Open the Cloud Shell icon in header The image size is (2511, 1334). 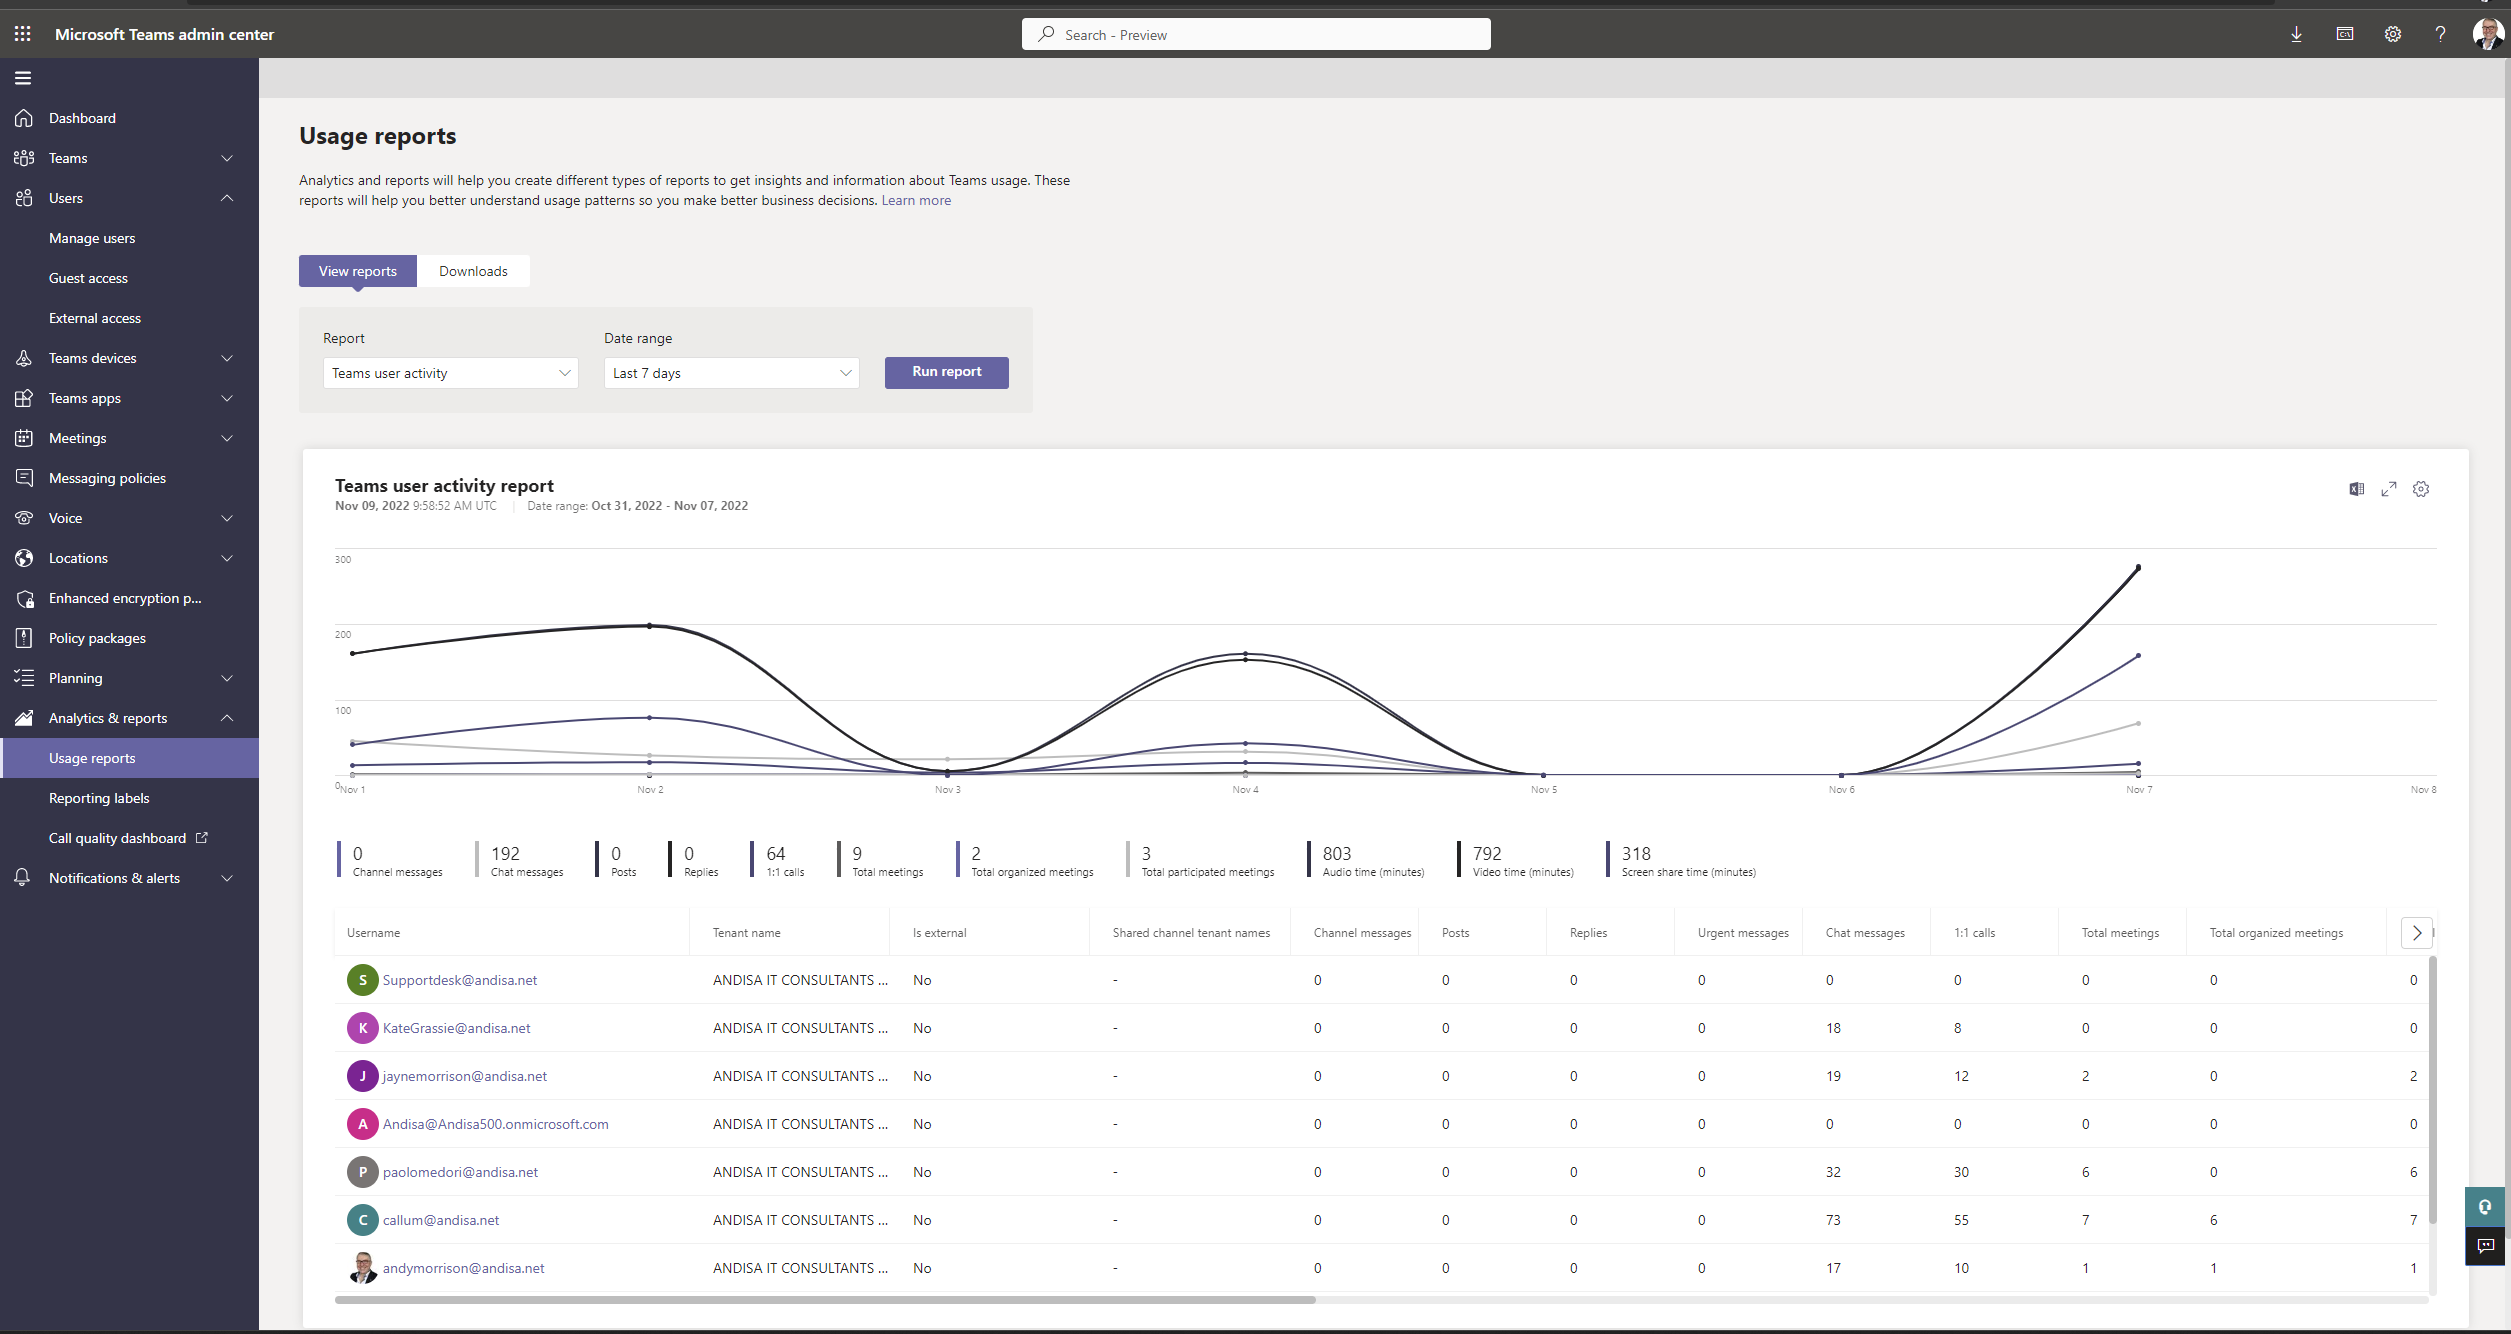pyautogui.click(x=2344, y=34)
